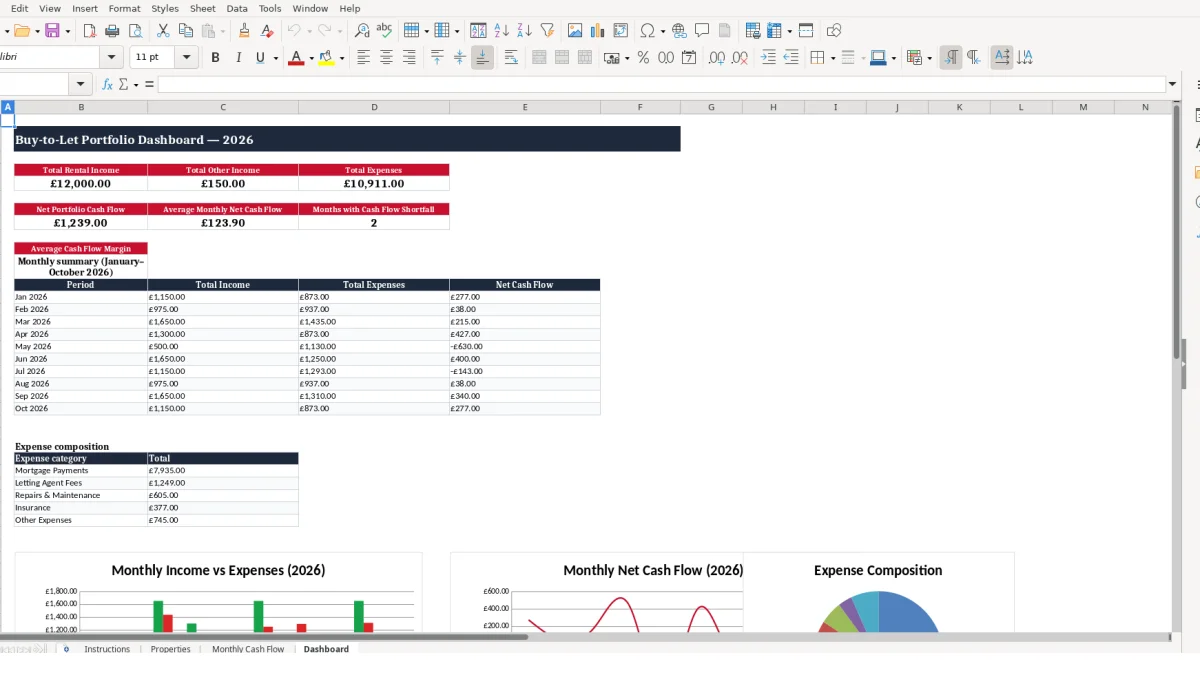The width and height of the screenshot is (1200, 675).
Task: Toggle the AutoFilter
Action: click(547, 31)
